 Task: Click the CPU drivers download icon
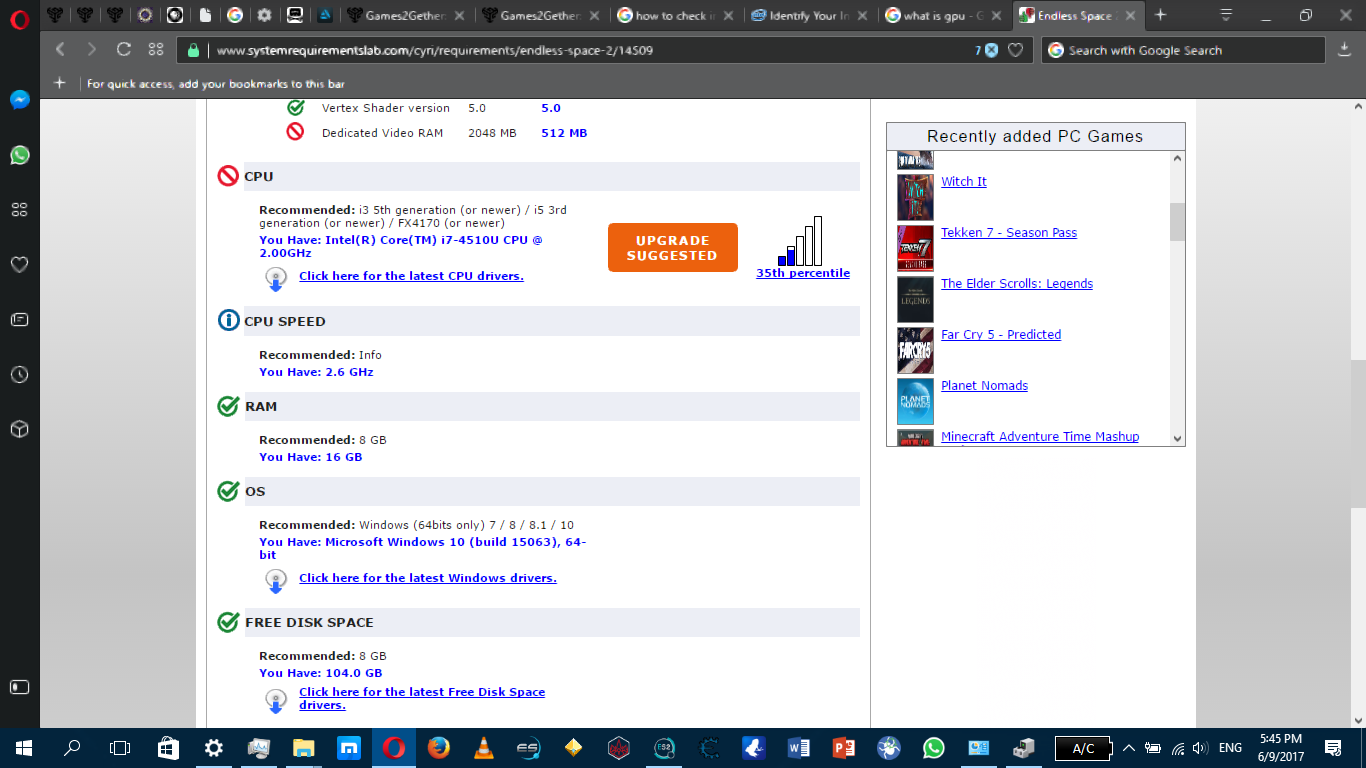(276, 278)
